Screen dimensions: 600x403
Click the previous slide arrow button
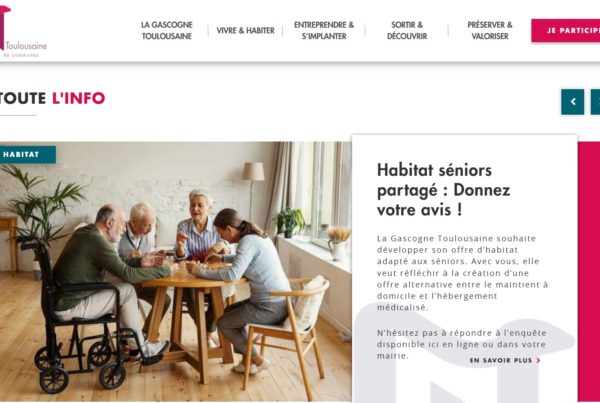click(x=572, y=102)
